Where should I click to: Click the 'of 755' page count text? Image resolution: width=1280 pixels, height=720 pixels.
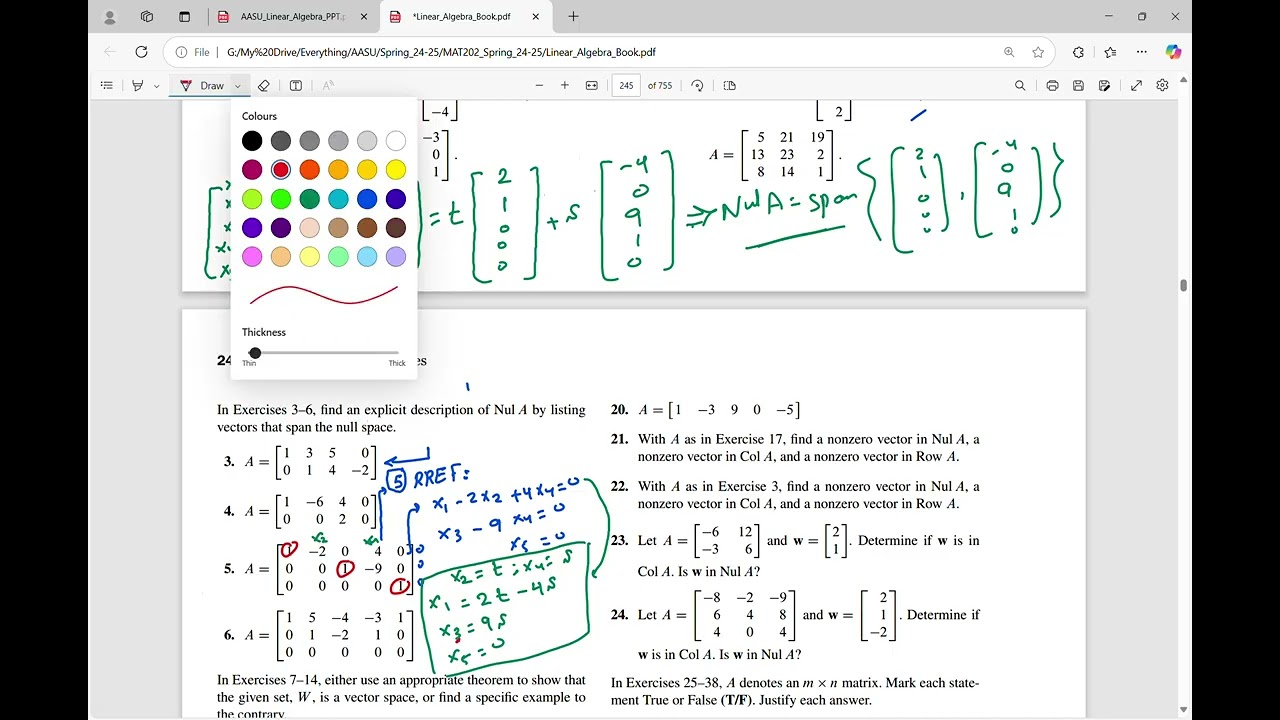click(x=660, y=86)
